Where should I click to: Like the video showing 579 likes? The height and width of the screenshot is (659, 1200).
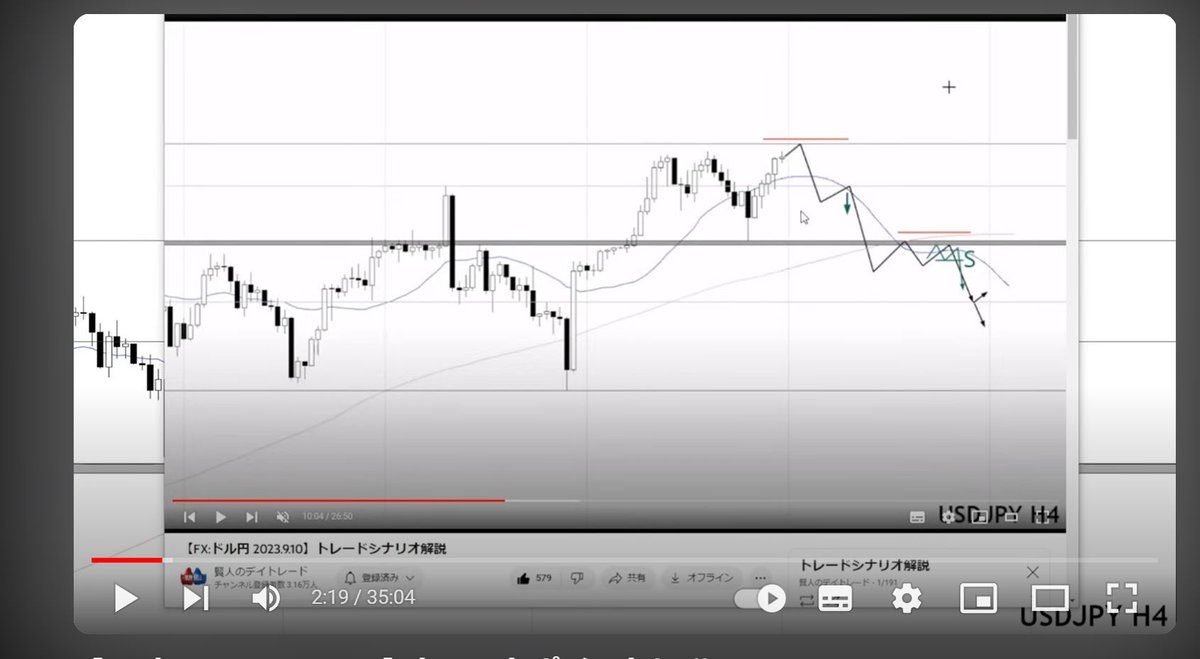(x=535, y=578)
